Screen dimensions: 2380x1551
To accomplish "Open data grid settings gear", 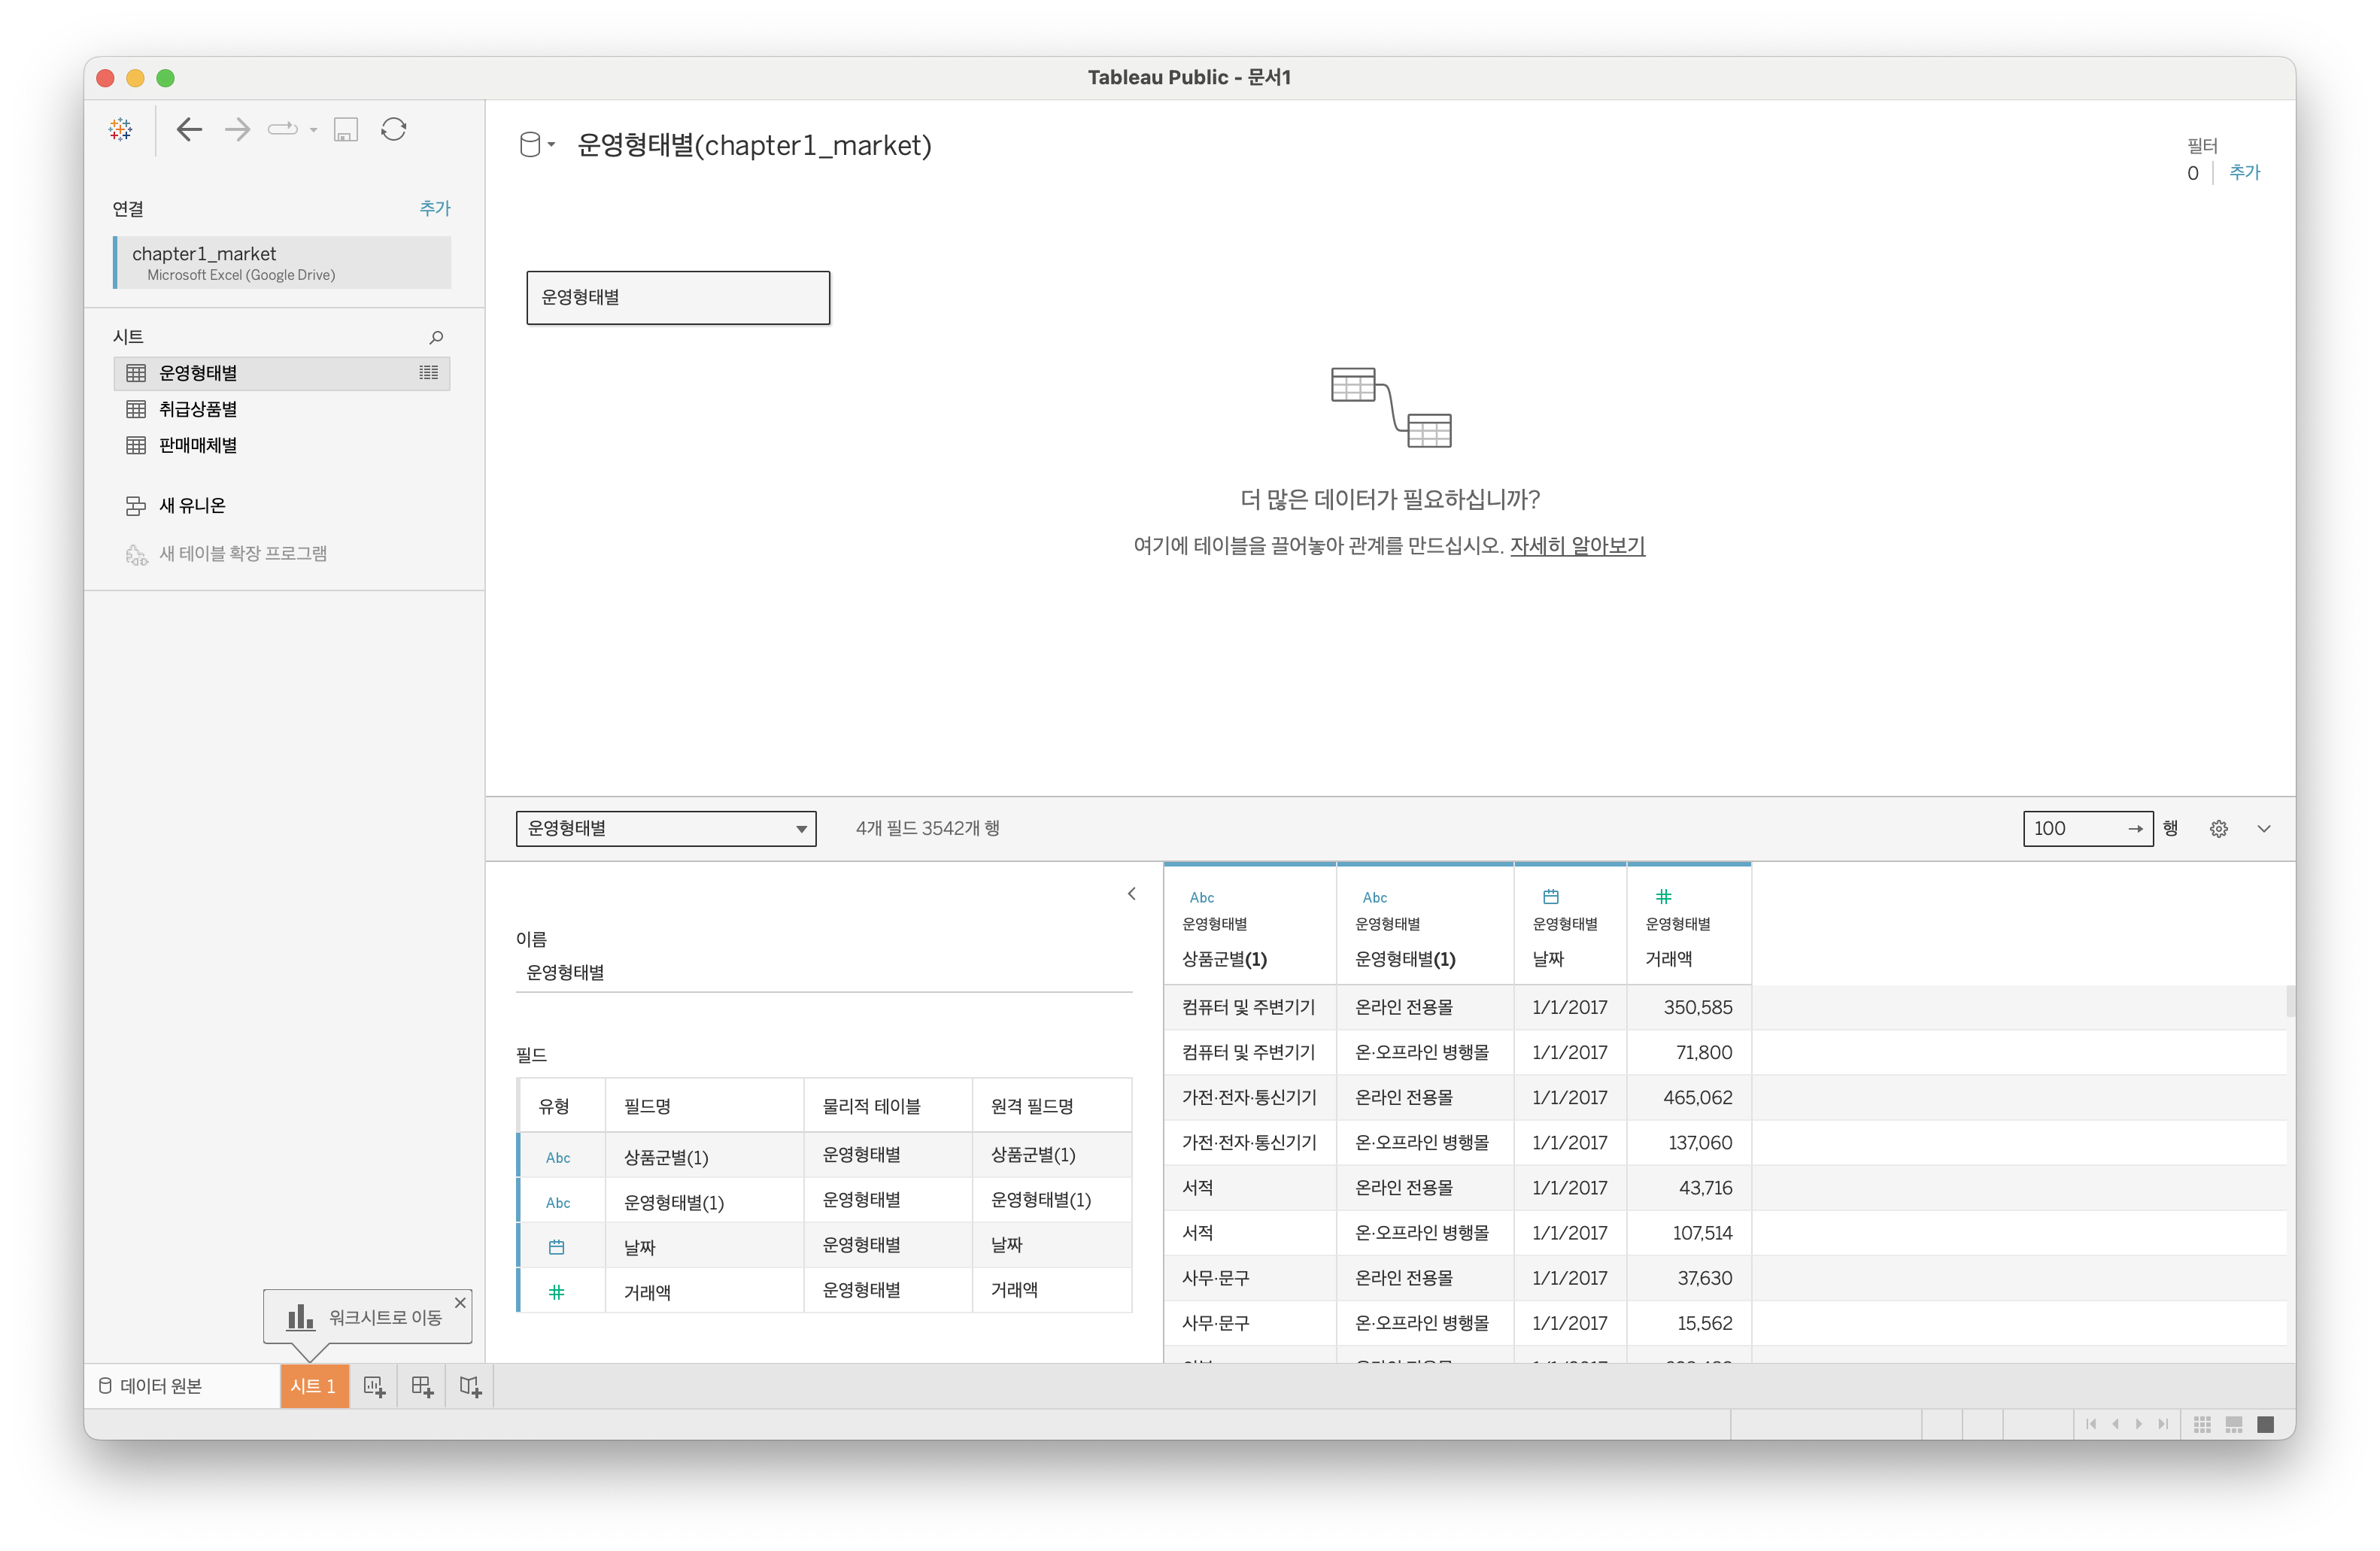I will click(x=2218, y=828).
